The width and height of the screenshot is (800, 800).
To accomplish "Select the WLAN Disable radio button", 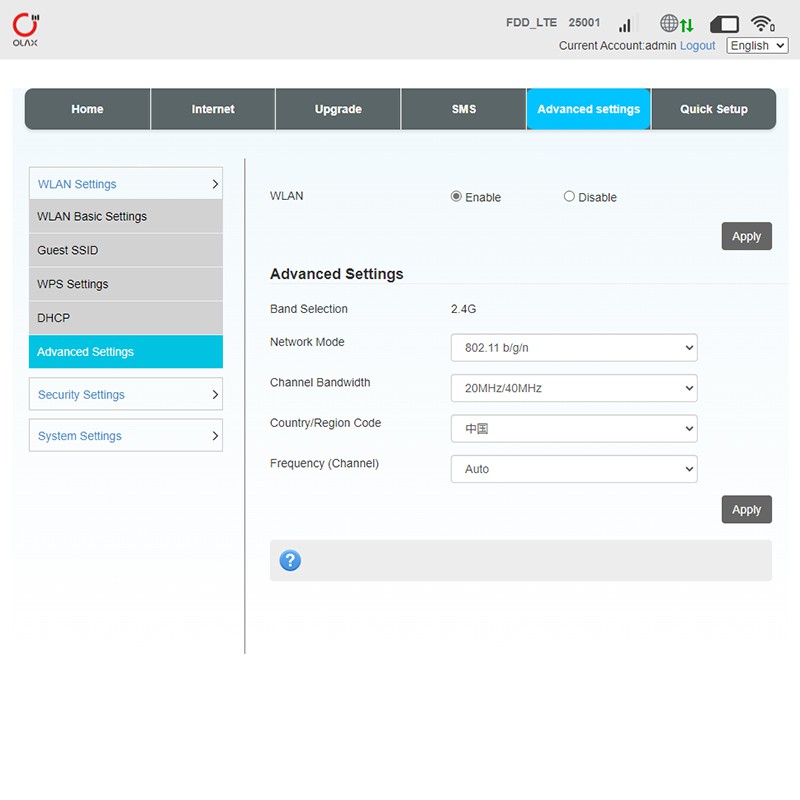I will coord(569,197).
